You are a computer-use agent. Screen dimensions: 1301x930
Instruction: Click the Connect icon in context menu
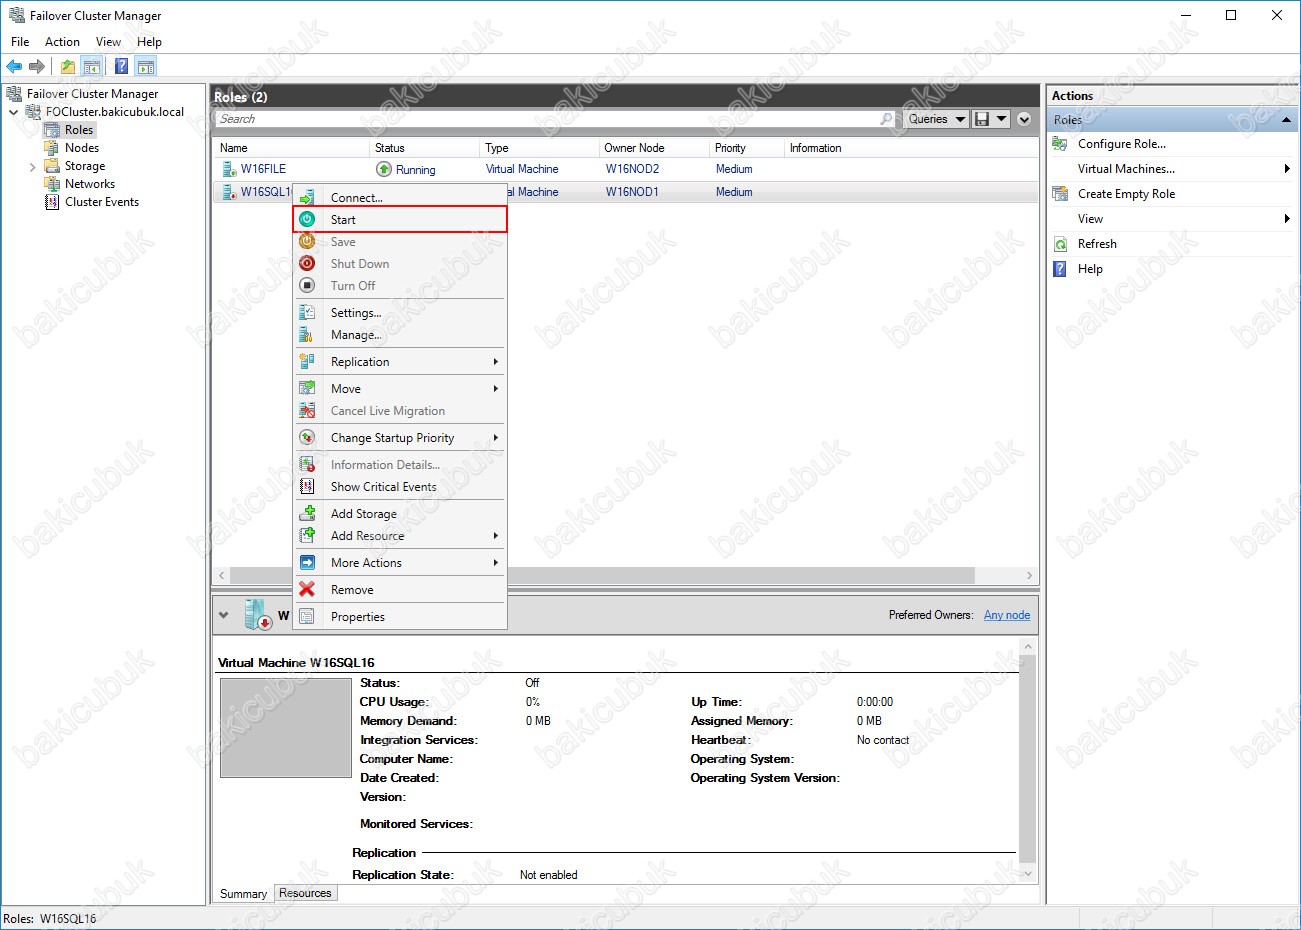tap(307, 198)
